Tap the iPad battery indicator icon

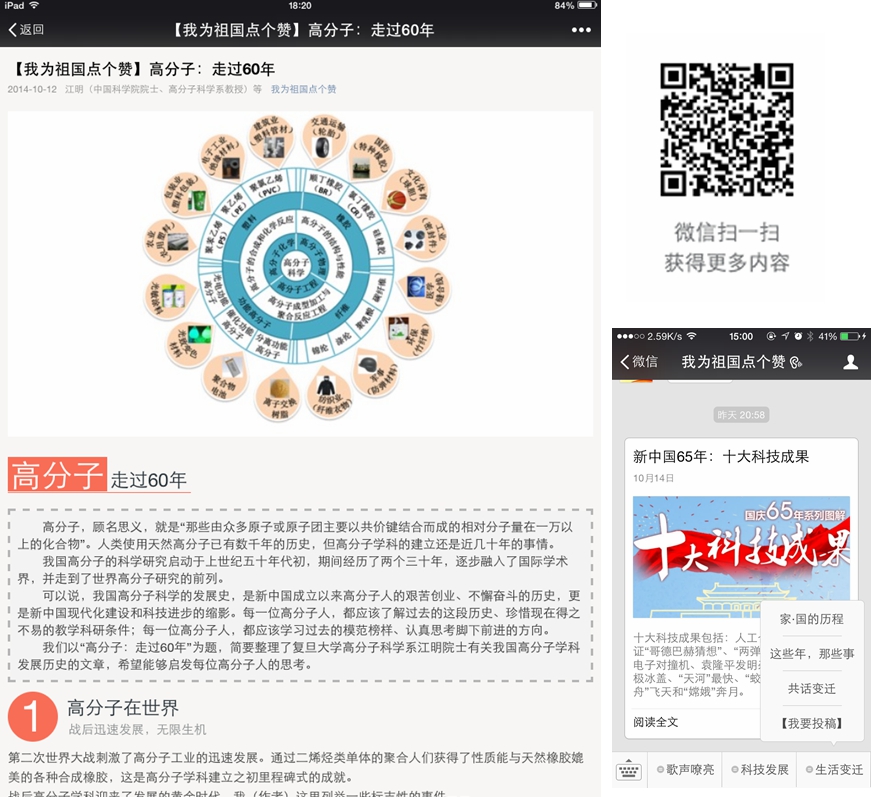(x=587, y=6)
